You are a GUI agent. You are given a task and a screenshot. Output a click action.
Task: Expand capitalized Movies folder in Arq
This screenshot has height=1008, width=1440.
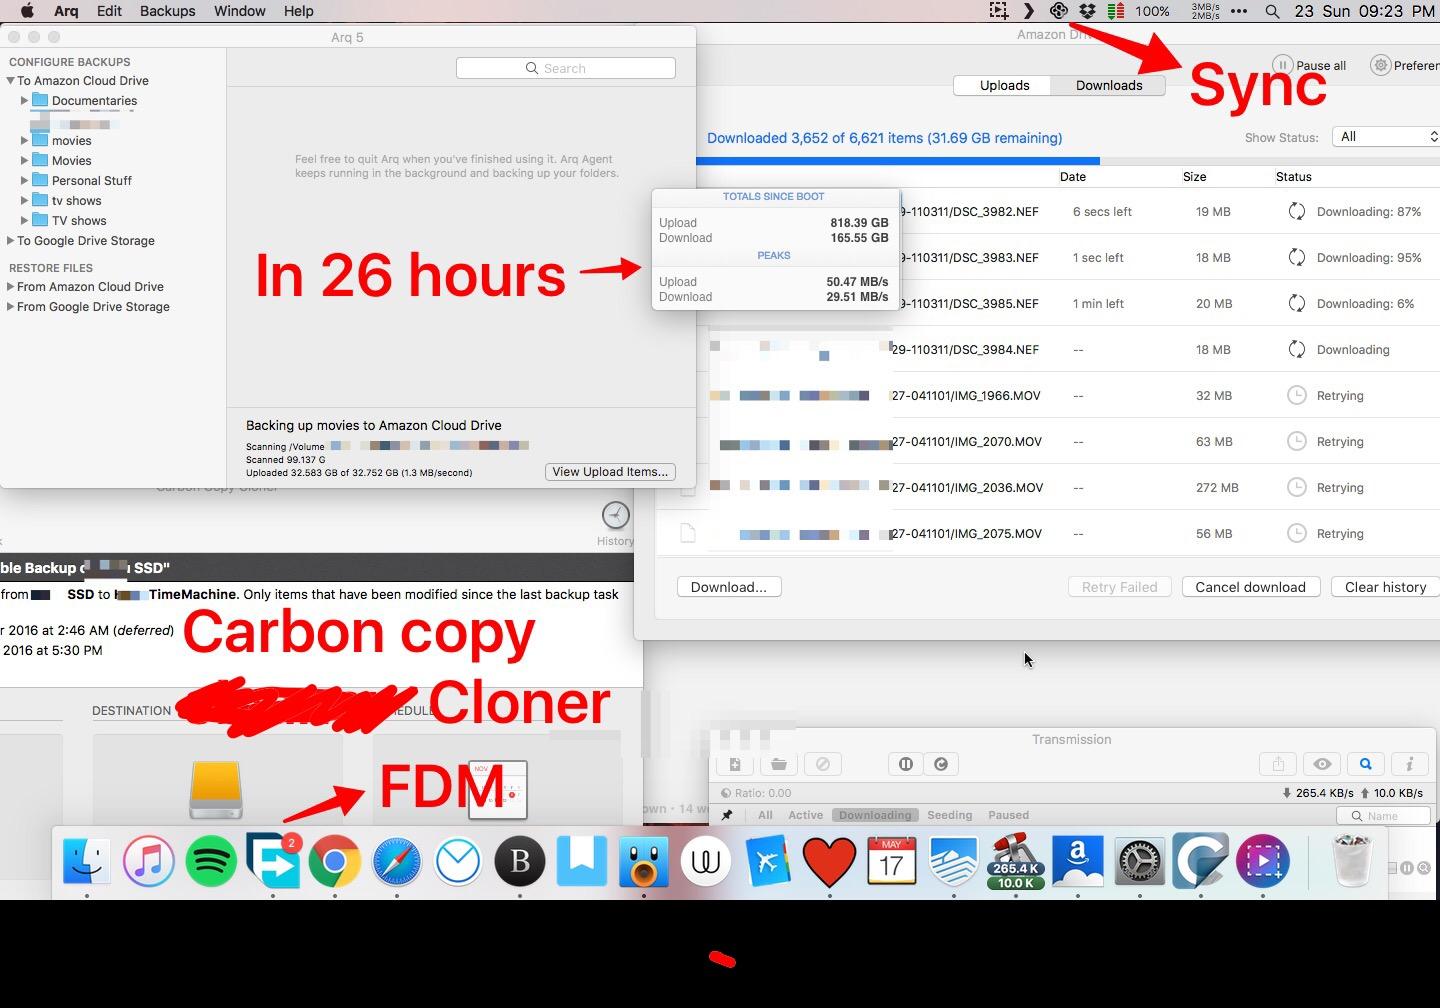[x=24, y=161]
